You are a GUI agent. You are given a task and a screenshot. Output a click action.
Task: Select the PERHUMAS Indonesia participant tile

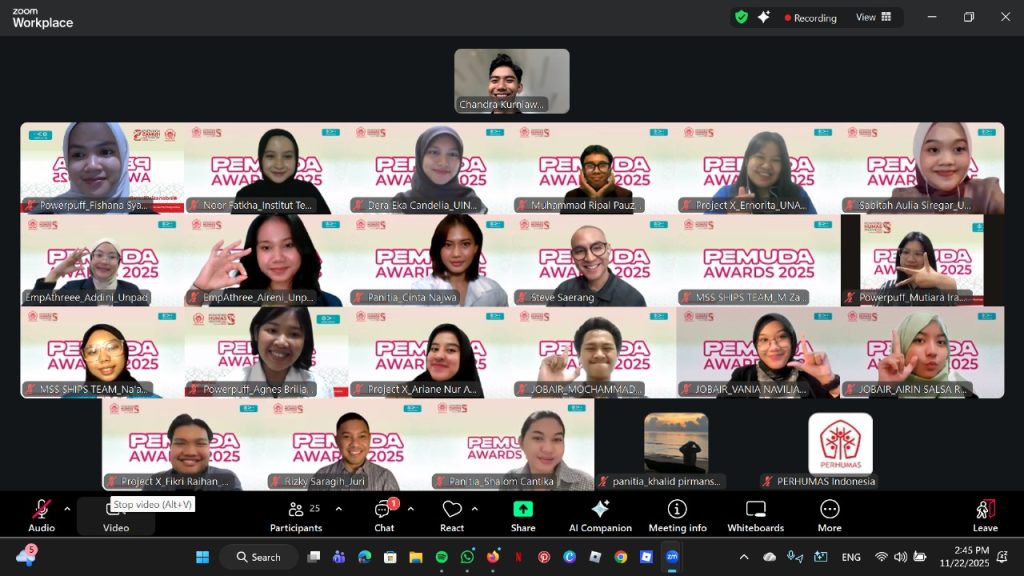coord(840,449)
